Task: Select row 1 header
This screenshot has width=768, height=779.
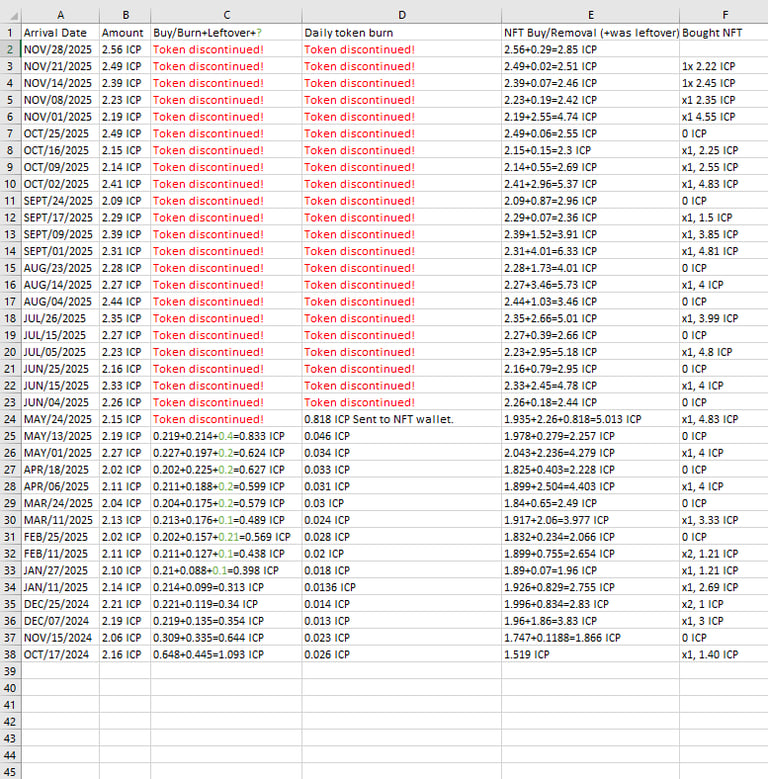Action: [x=10, y=33]
